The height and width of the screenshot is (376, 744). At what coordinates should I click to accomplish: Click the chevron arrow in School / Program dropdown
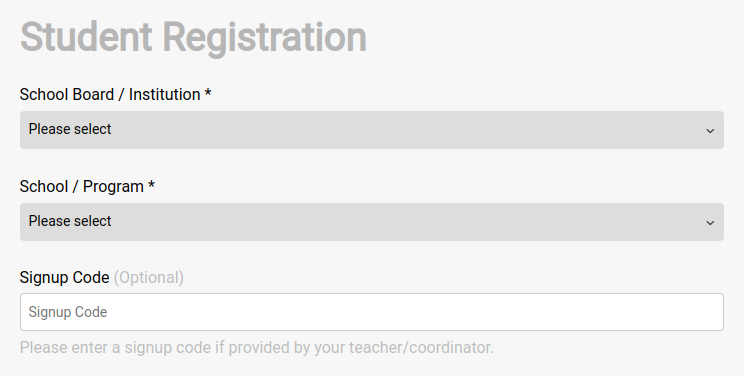point(710,223)
